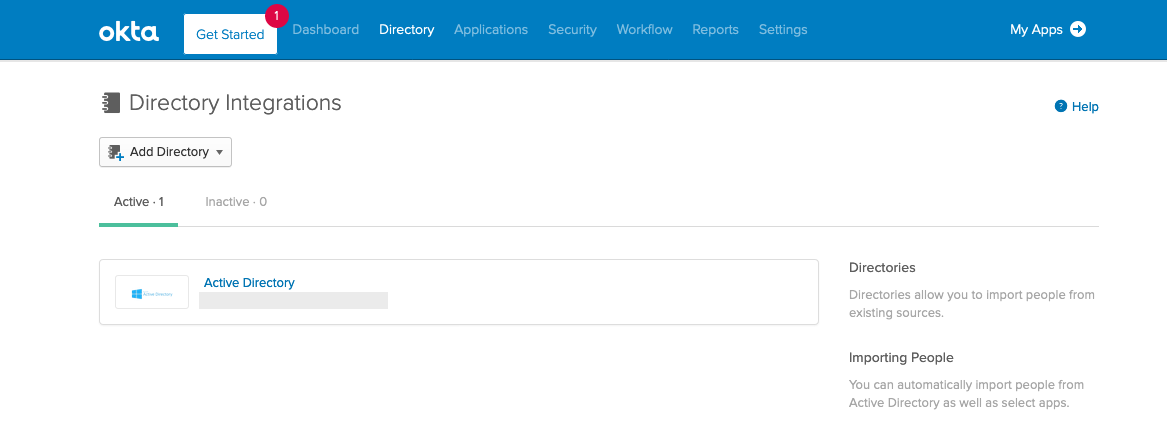1167x425 pixels.
Task: Click the blue Help question mark icon
Action: point(1061,106)
